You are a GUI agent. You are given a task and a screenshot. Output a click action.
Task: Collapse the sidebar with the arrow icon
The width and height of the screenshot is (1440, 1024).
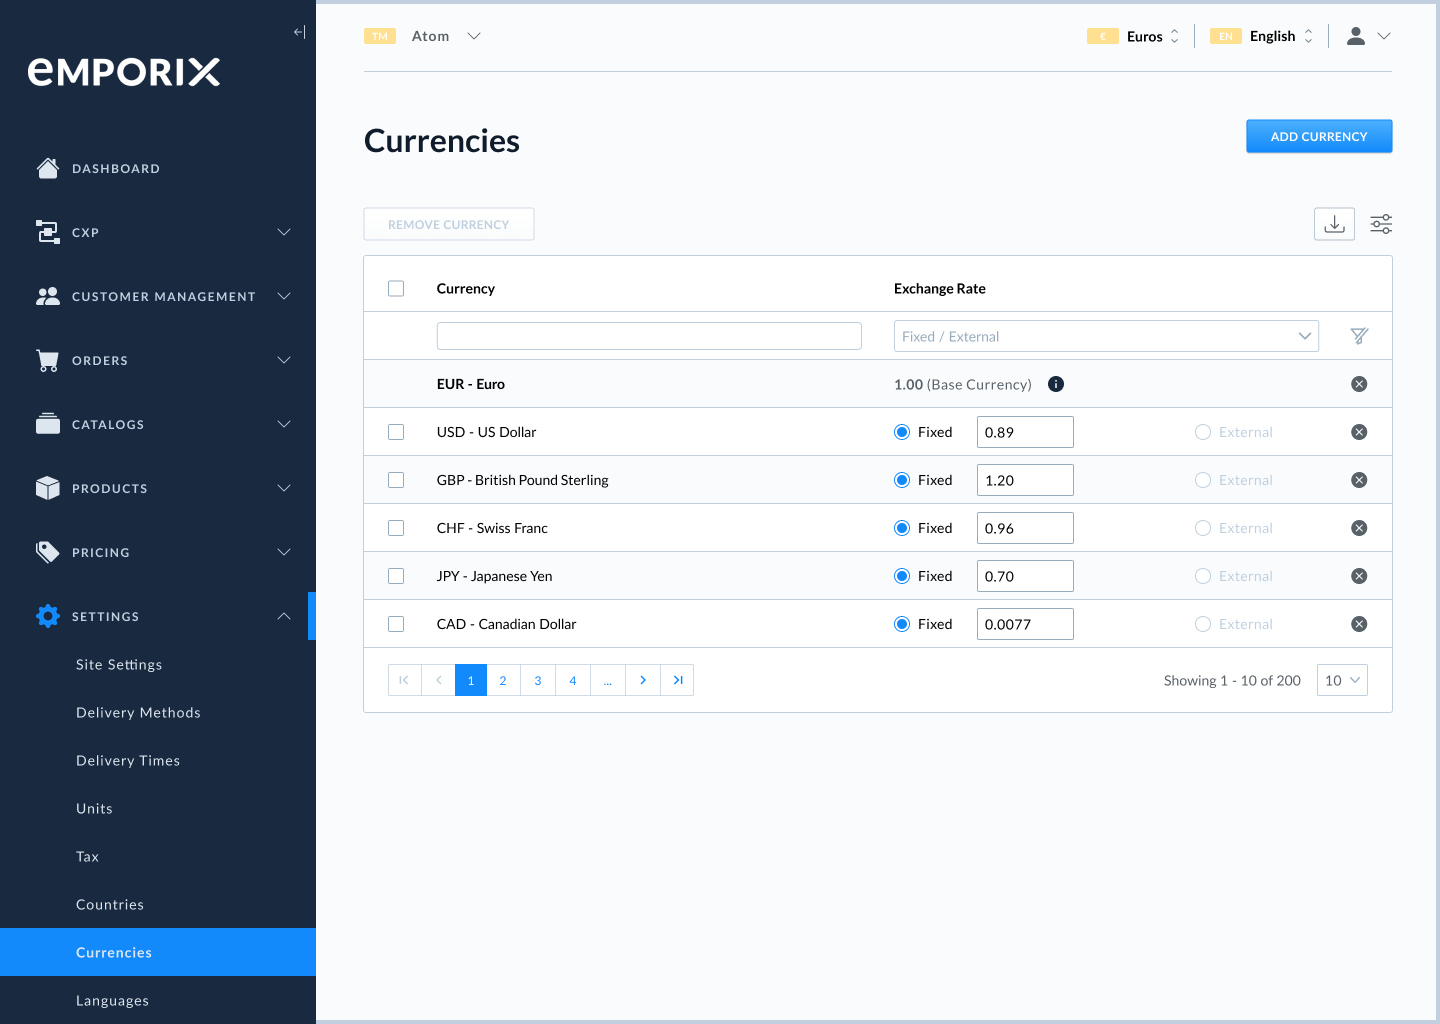[x=299, y=31]
